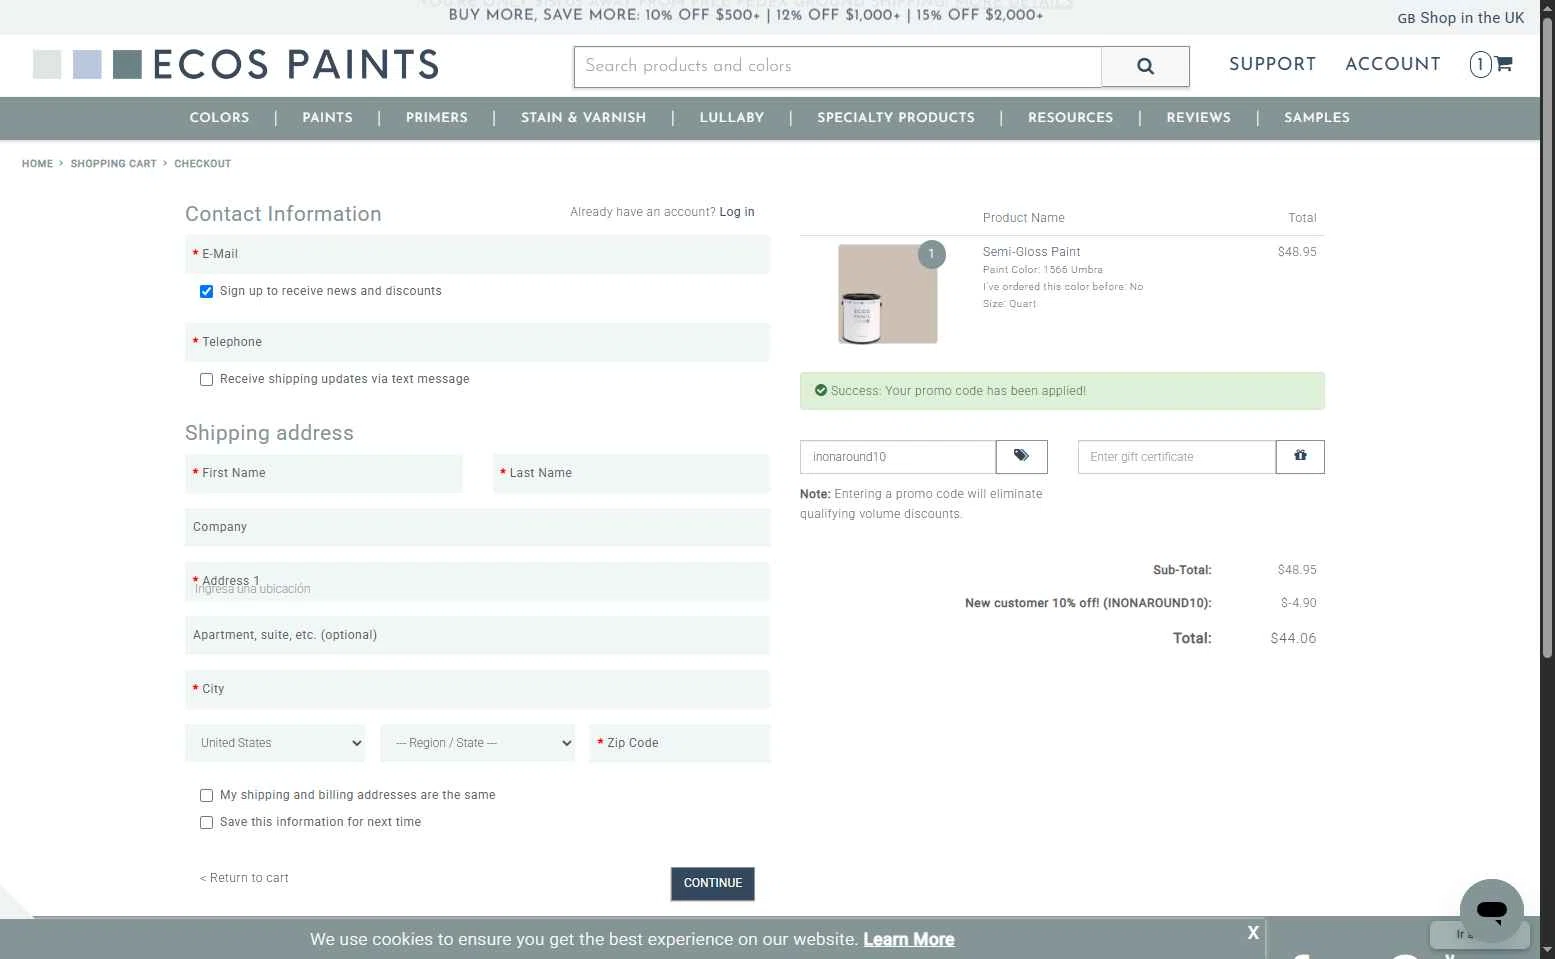
Task: Focus the First Name field
Action: (323, 473)
